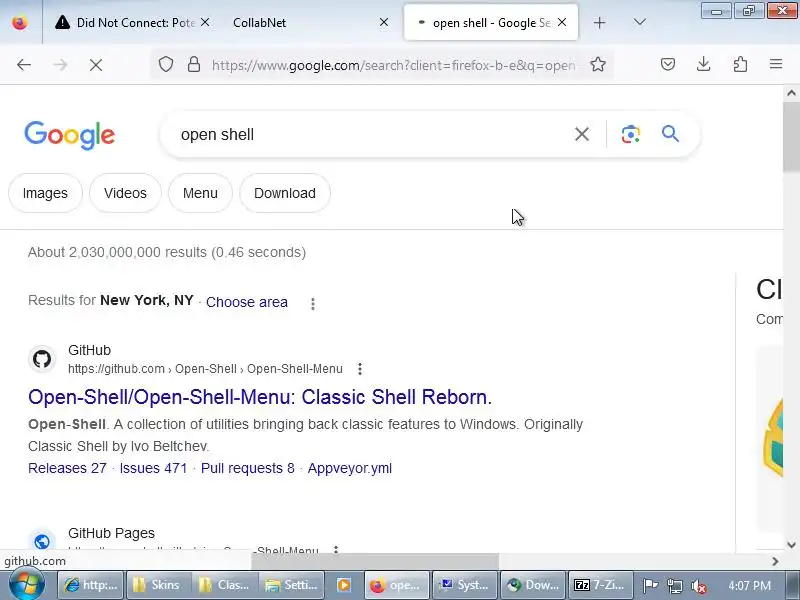
Task: Open Pull requests 8 sitelink
Action: click(247, 468)
